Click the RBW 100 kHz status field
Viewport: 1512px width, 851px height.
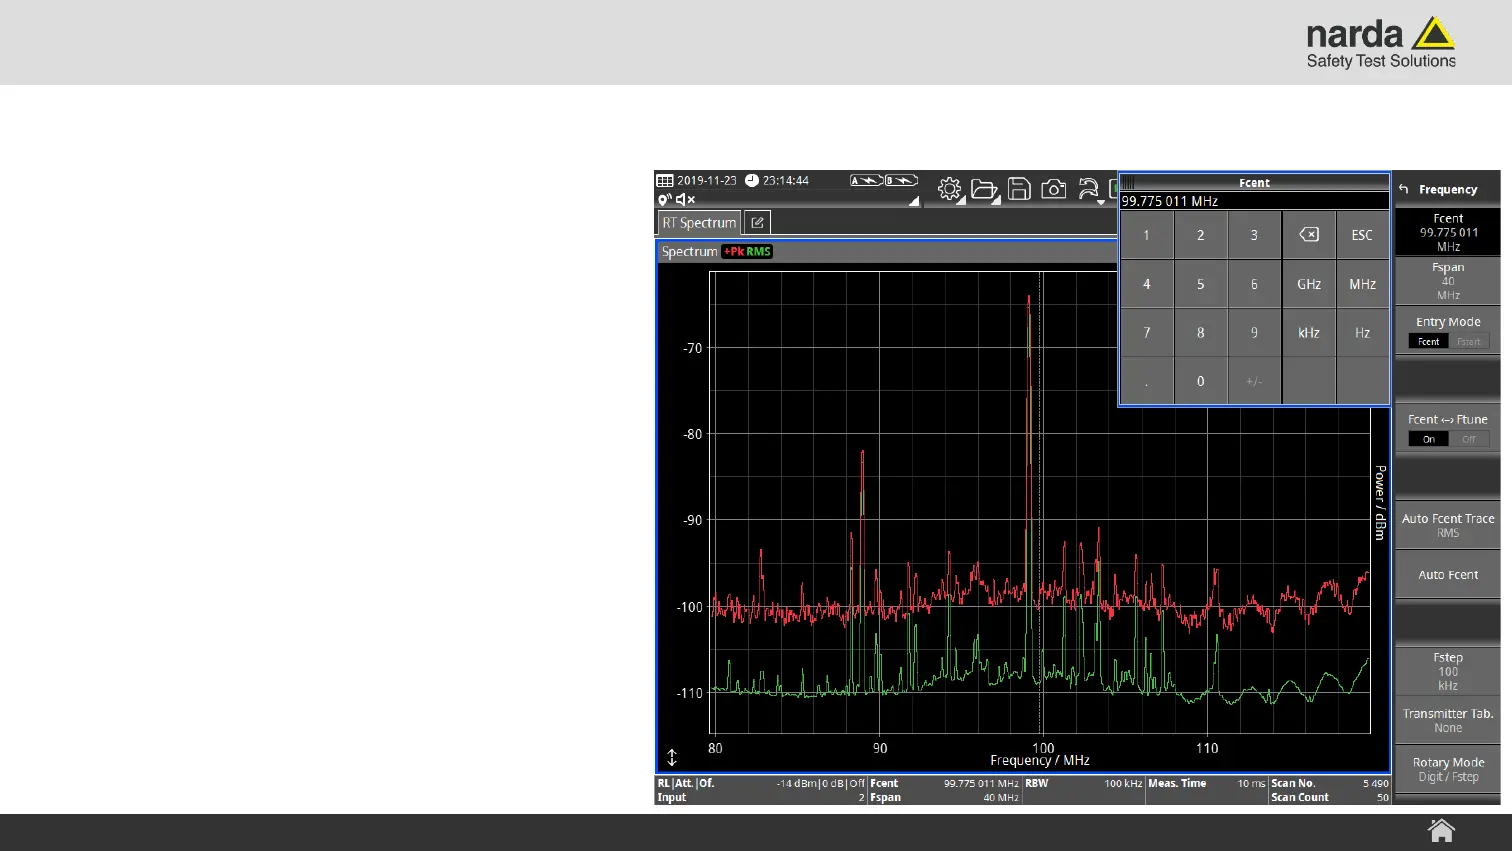coord(1083,783)
